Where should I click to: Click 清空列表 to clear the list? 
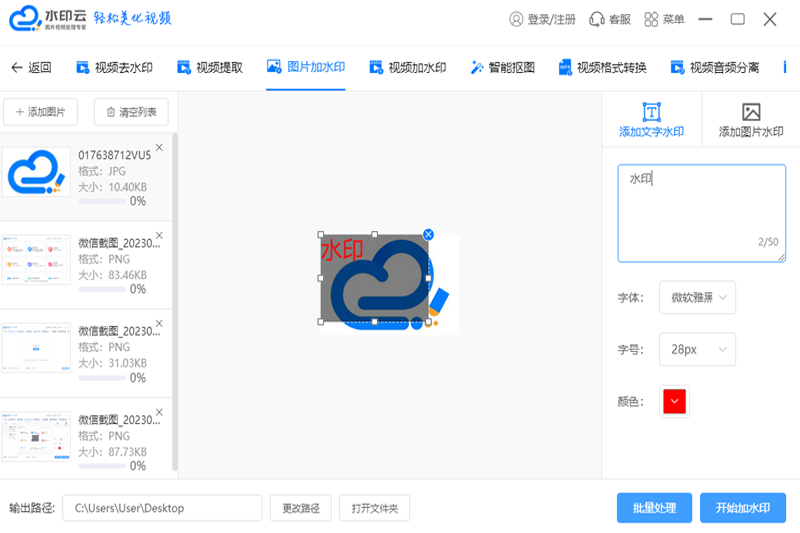(131, 112)
